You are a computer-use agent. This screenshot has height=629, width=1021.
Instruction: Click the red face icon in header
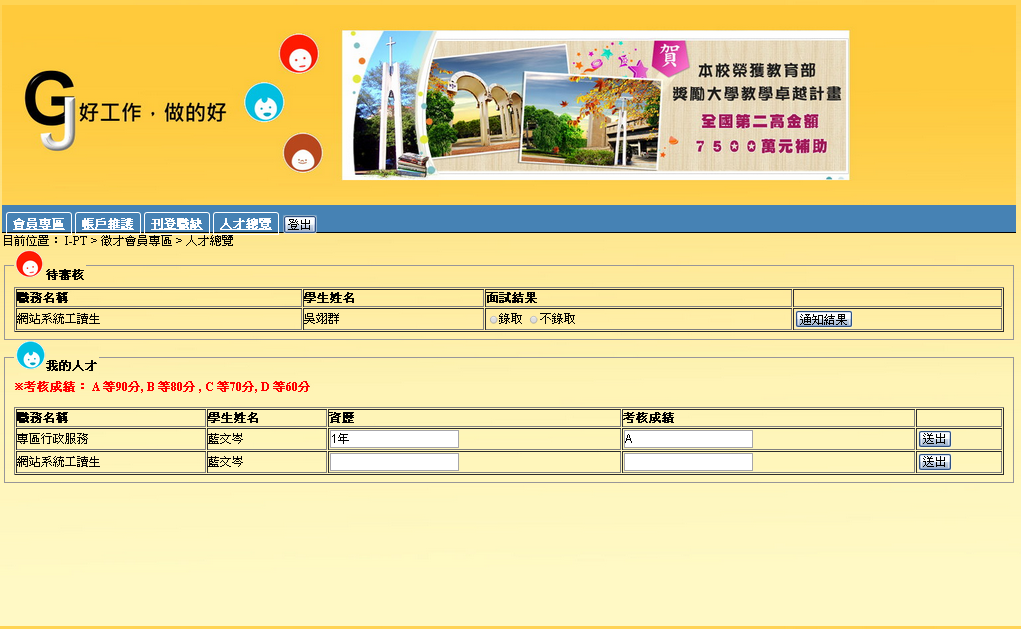pos(299,54)
